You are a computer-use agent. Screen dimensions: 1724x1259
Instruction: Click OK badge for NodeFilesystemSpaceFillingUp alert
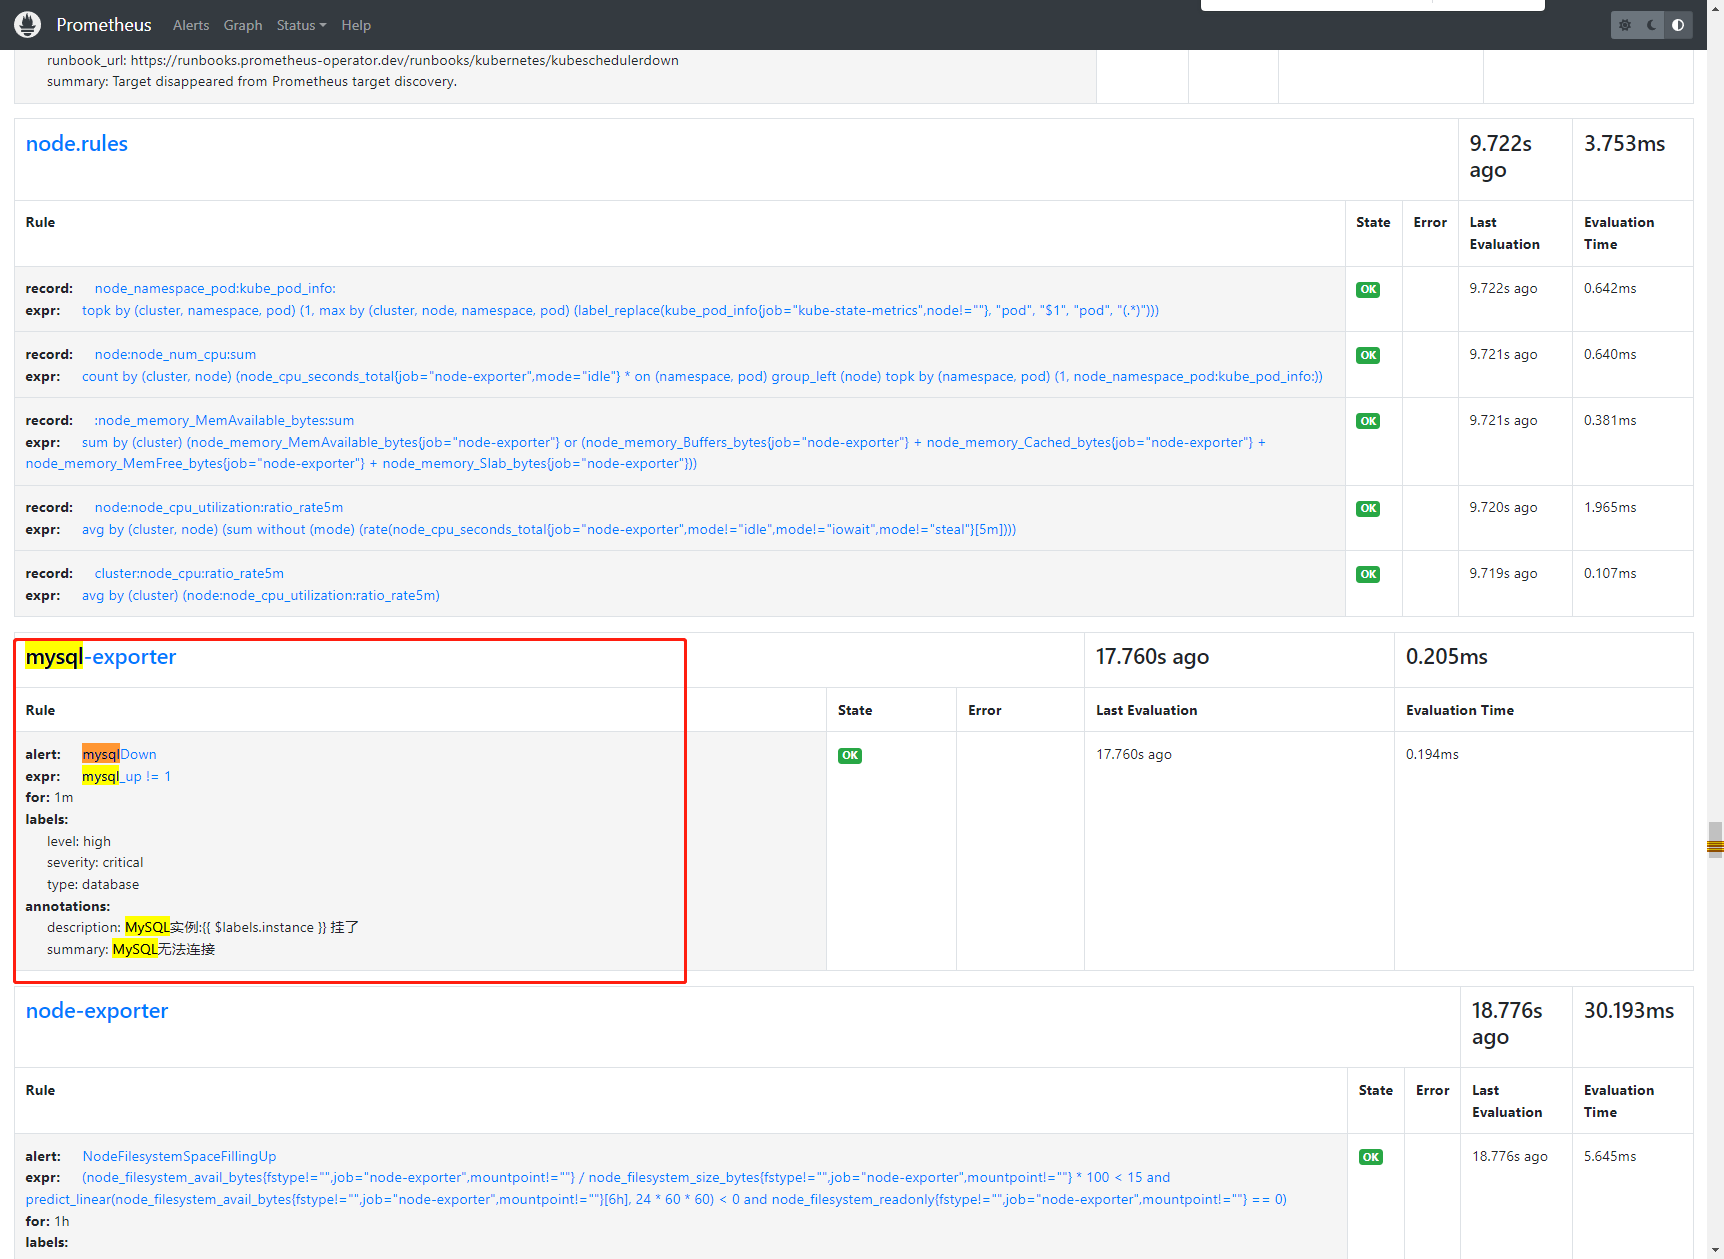tap(1371, 1158)
